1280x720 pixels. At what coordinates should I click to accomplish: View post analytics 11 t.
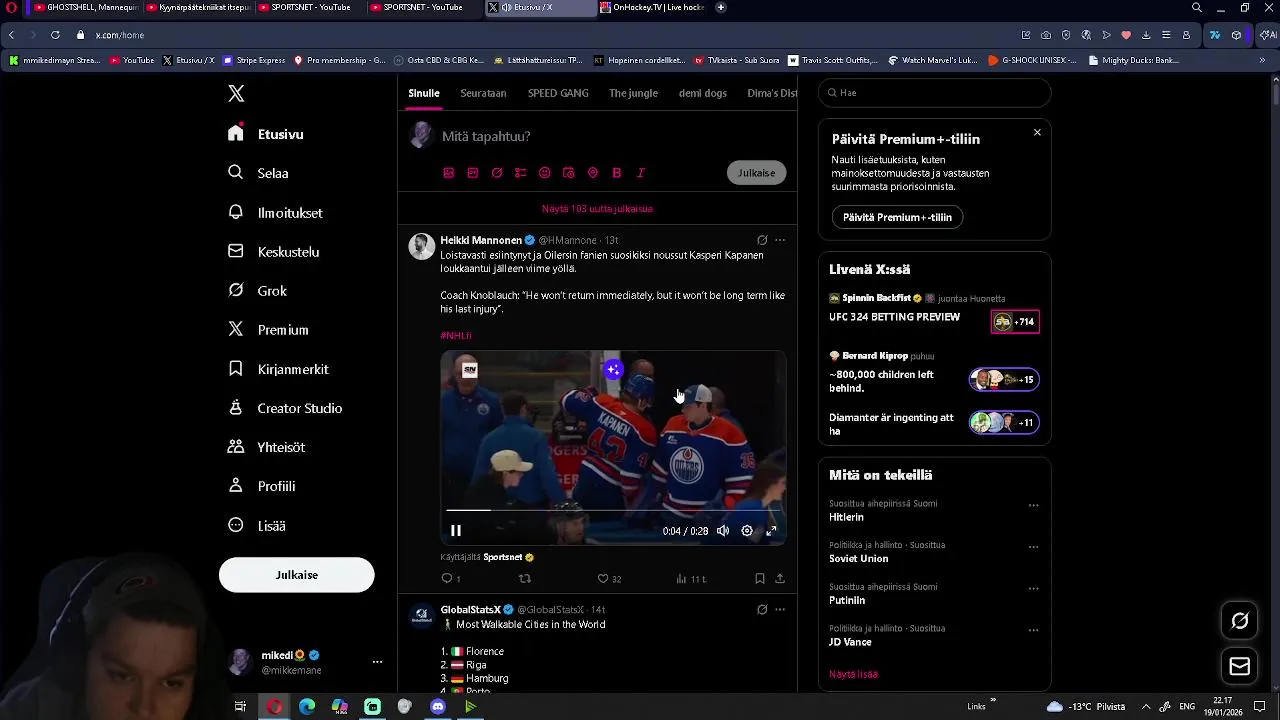coord(691,579)
